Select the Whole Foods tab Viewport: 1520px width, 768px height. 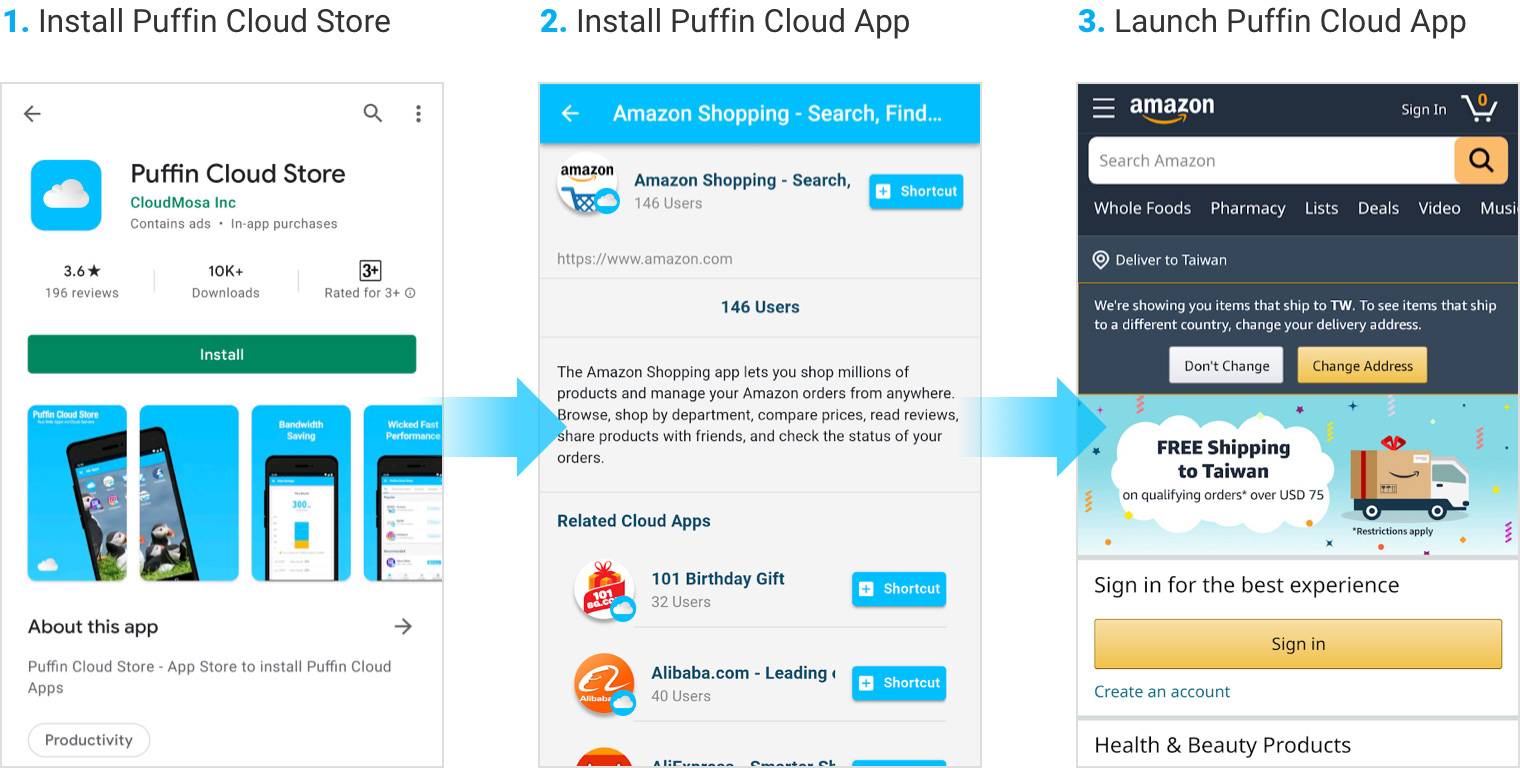pos(1142,208)
